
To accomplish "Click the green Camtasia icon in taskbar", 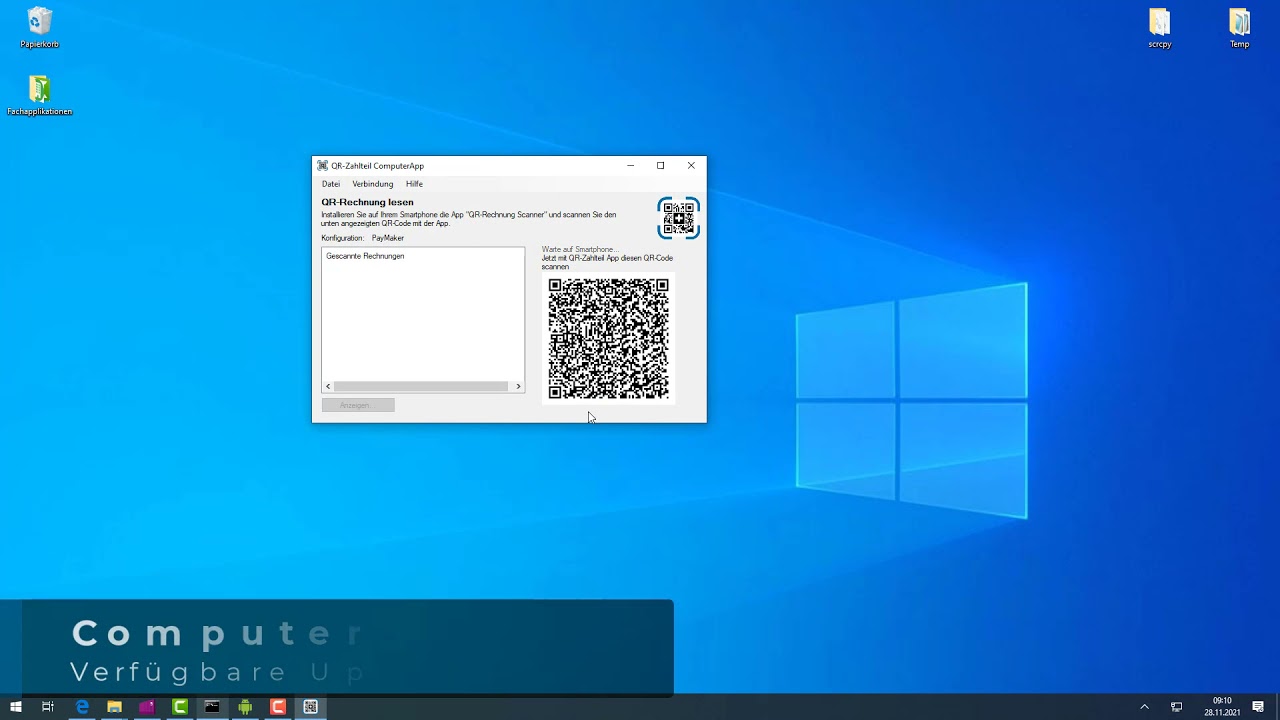I will [x=180, y=707].
